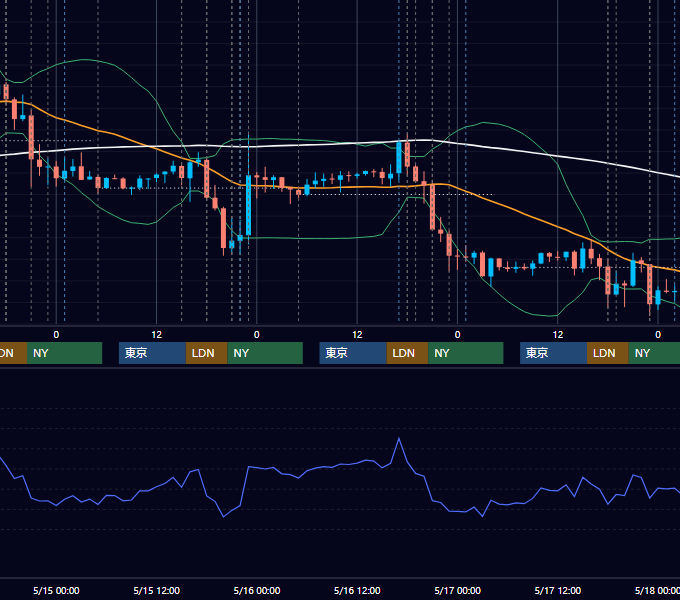This screenshot has height=600, width=680.
Task: Click the 5/16 12:00 date label
Action: click(x=357, y=590)
